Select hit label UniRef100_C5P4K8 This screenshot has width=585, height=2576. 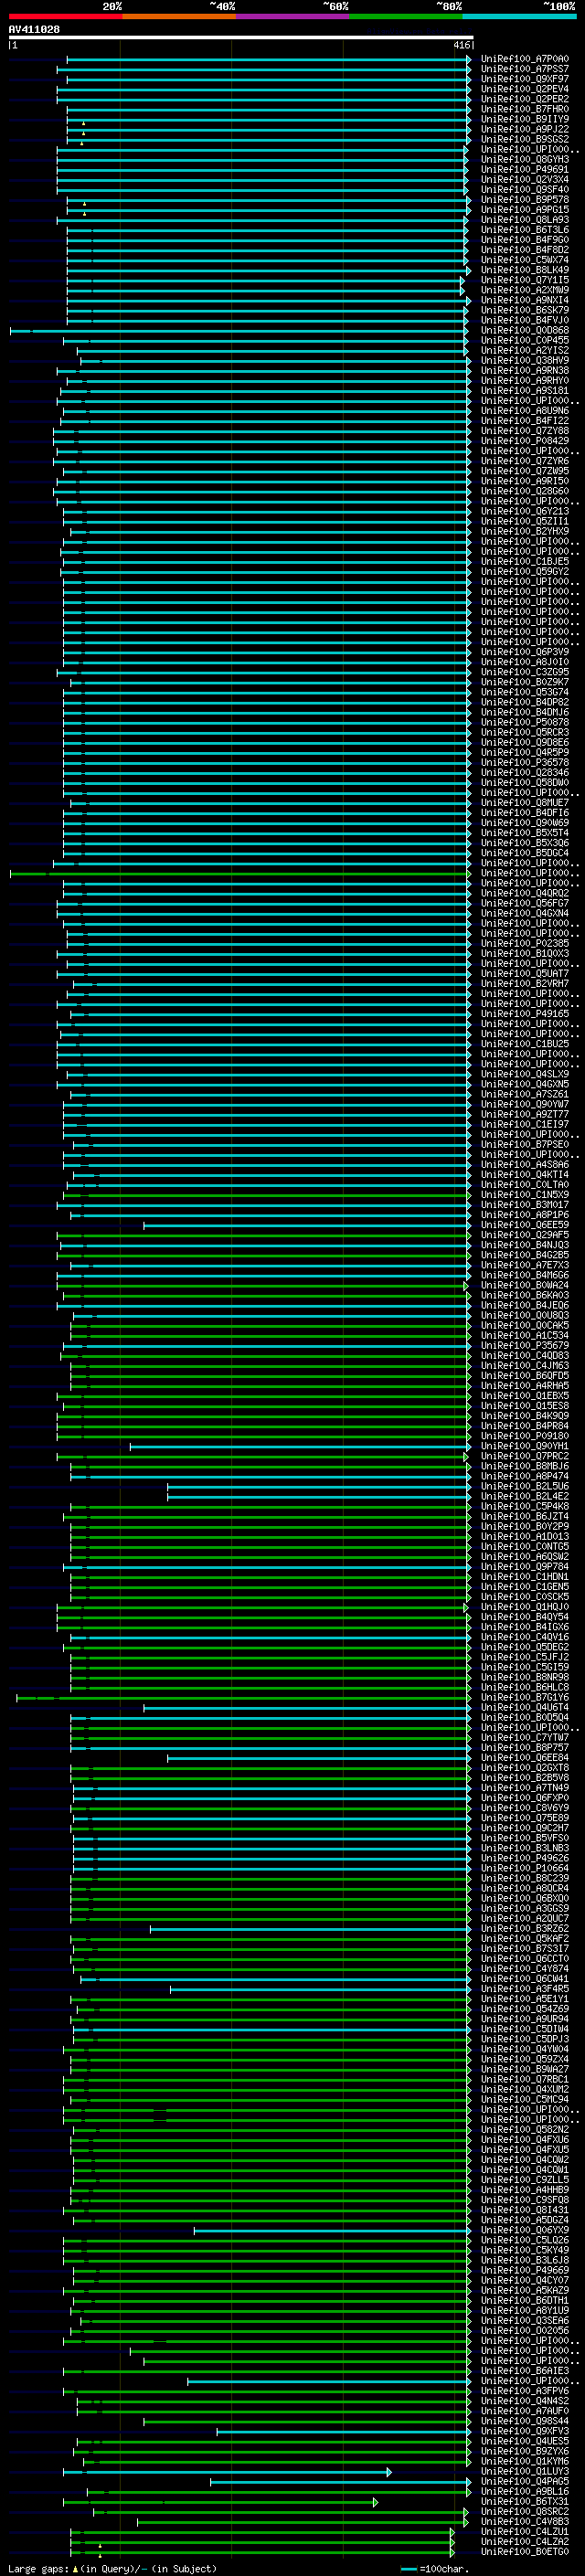(524, 1506)
